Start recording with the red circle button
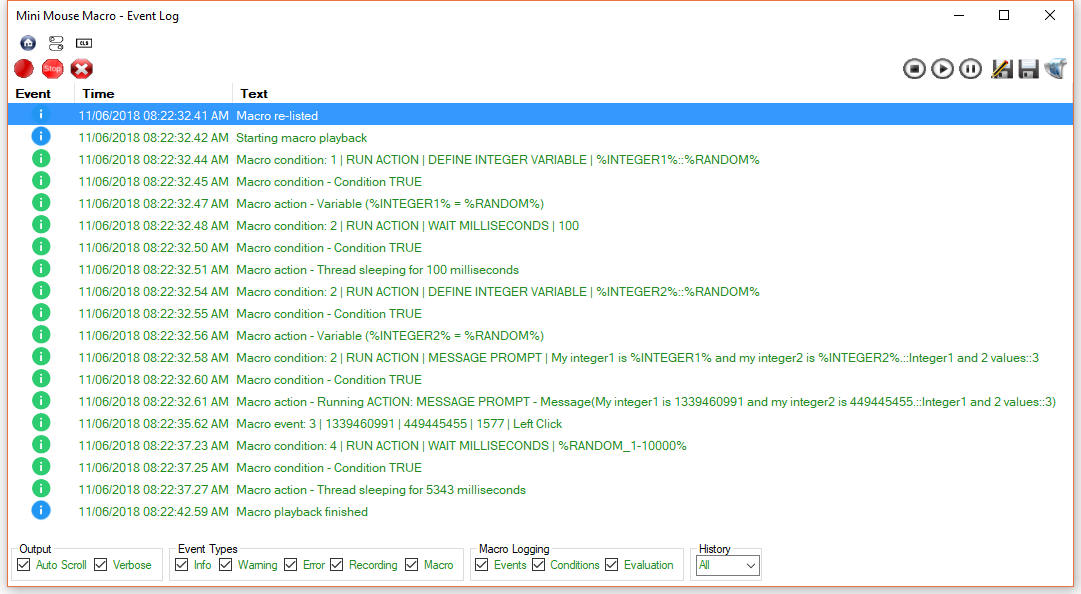1081x594 pixels. tap(24, 69)
